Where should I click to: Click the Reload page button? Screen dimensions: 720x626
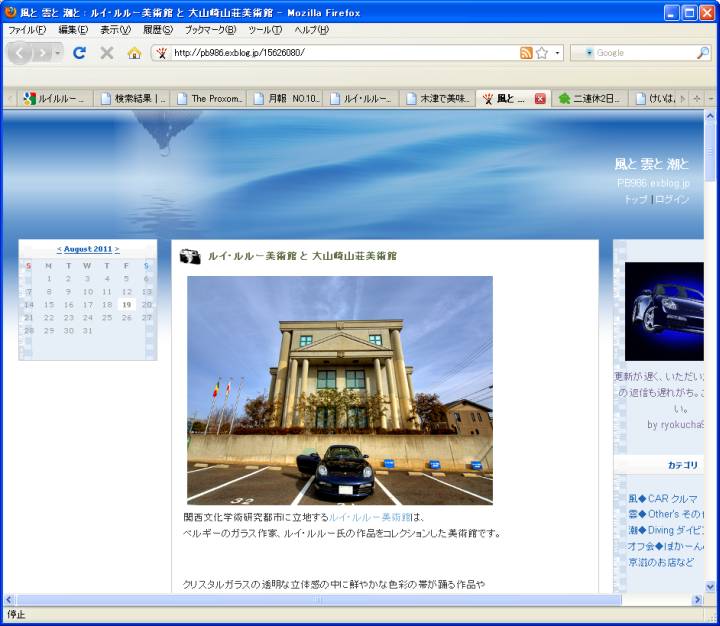pos(80,53)
